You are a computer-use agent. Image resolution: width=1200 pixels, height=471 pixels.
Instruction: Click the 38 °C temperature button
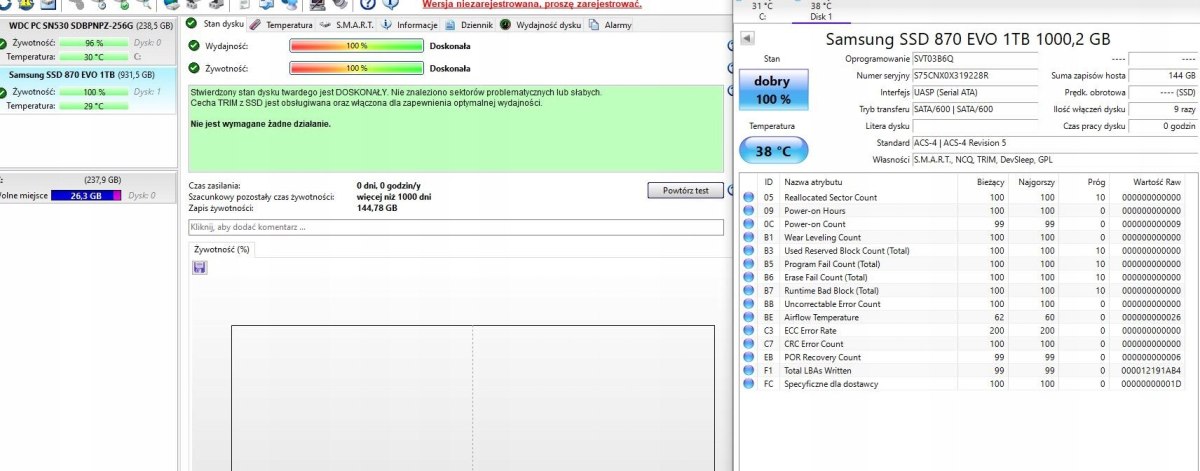772,151
